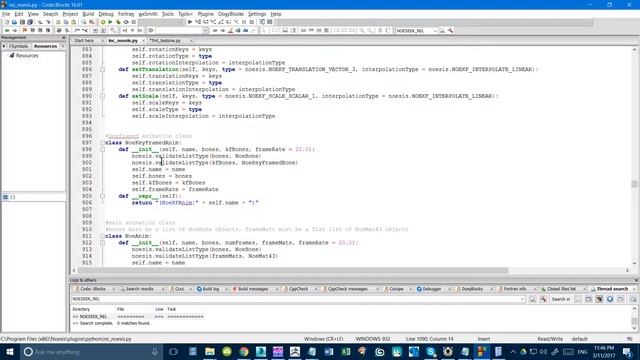Image resolution: width=640 pixels, height=360 pixels.
Task: Switch to the Build log tab
Action: [x=211, y=289]
